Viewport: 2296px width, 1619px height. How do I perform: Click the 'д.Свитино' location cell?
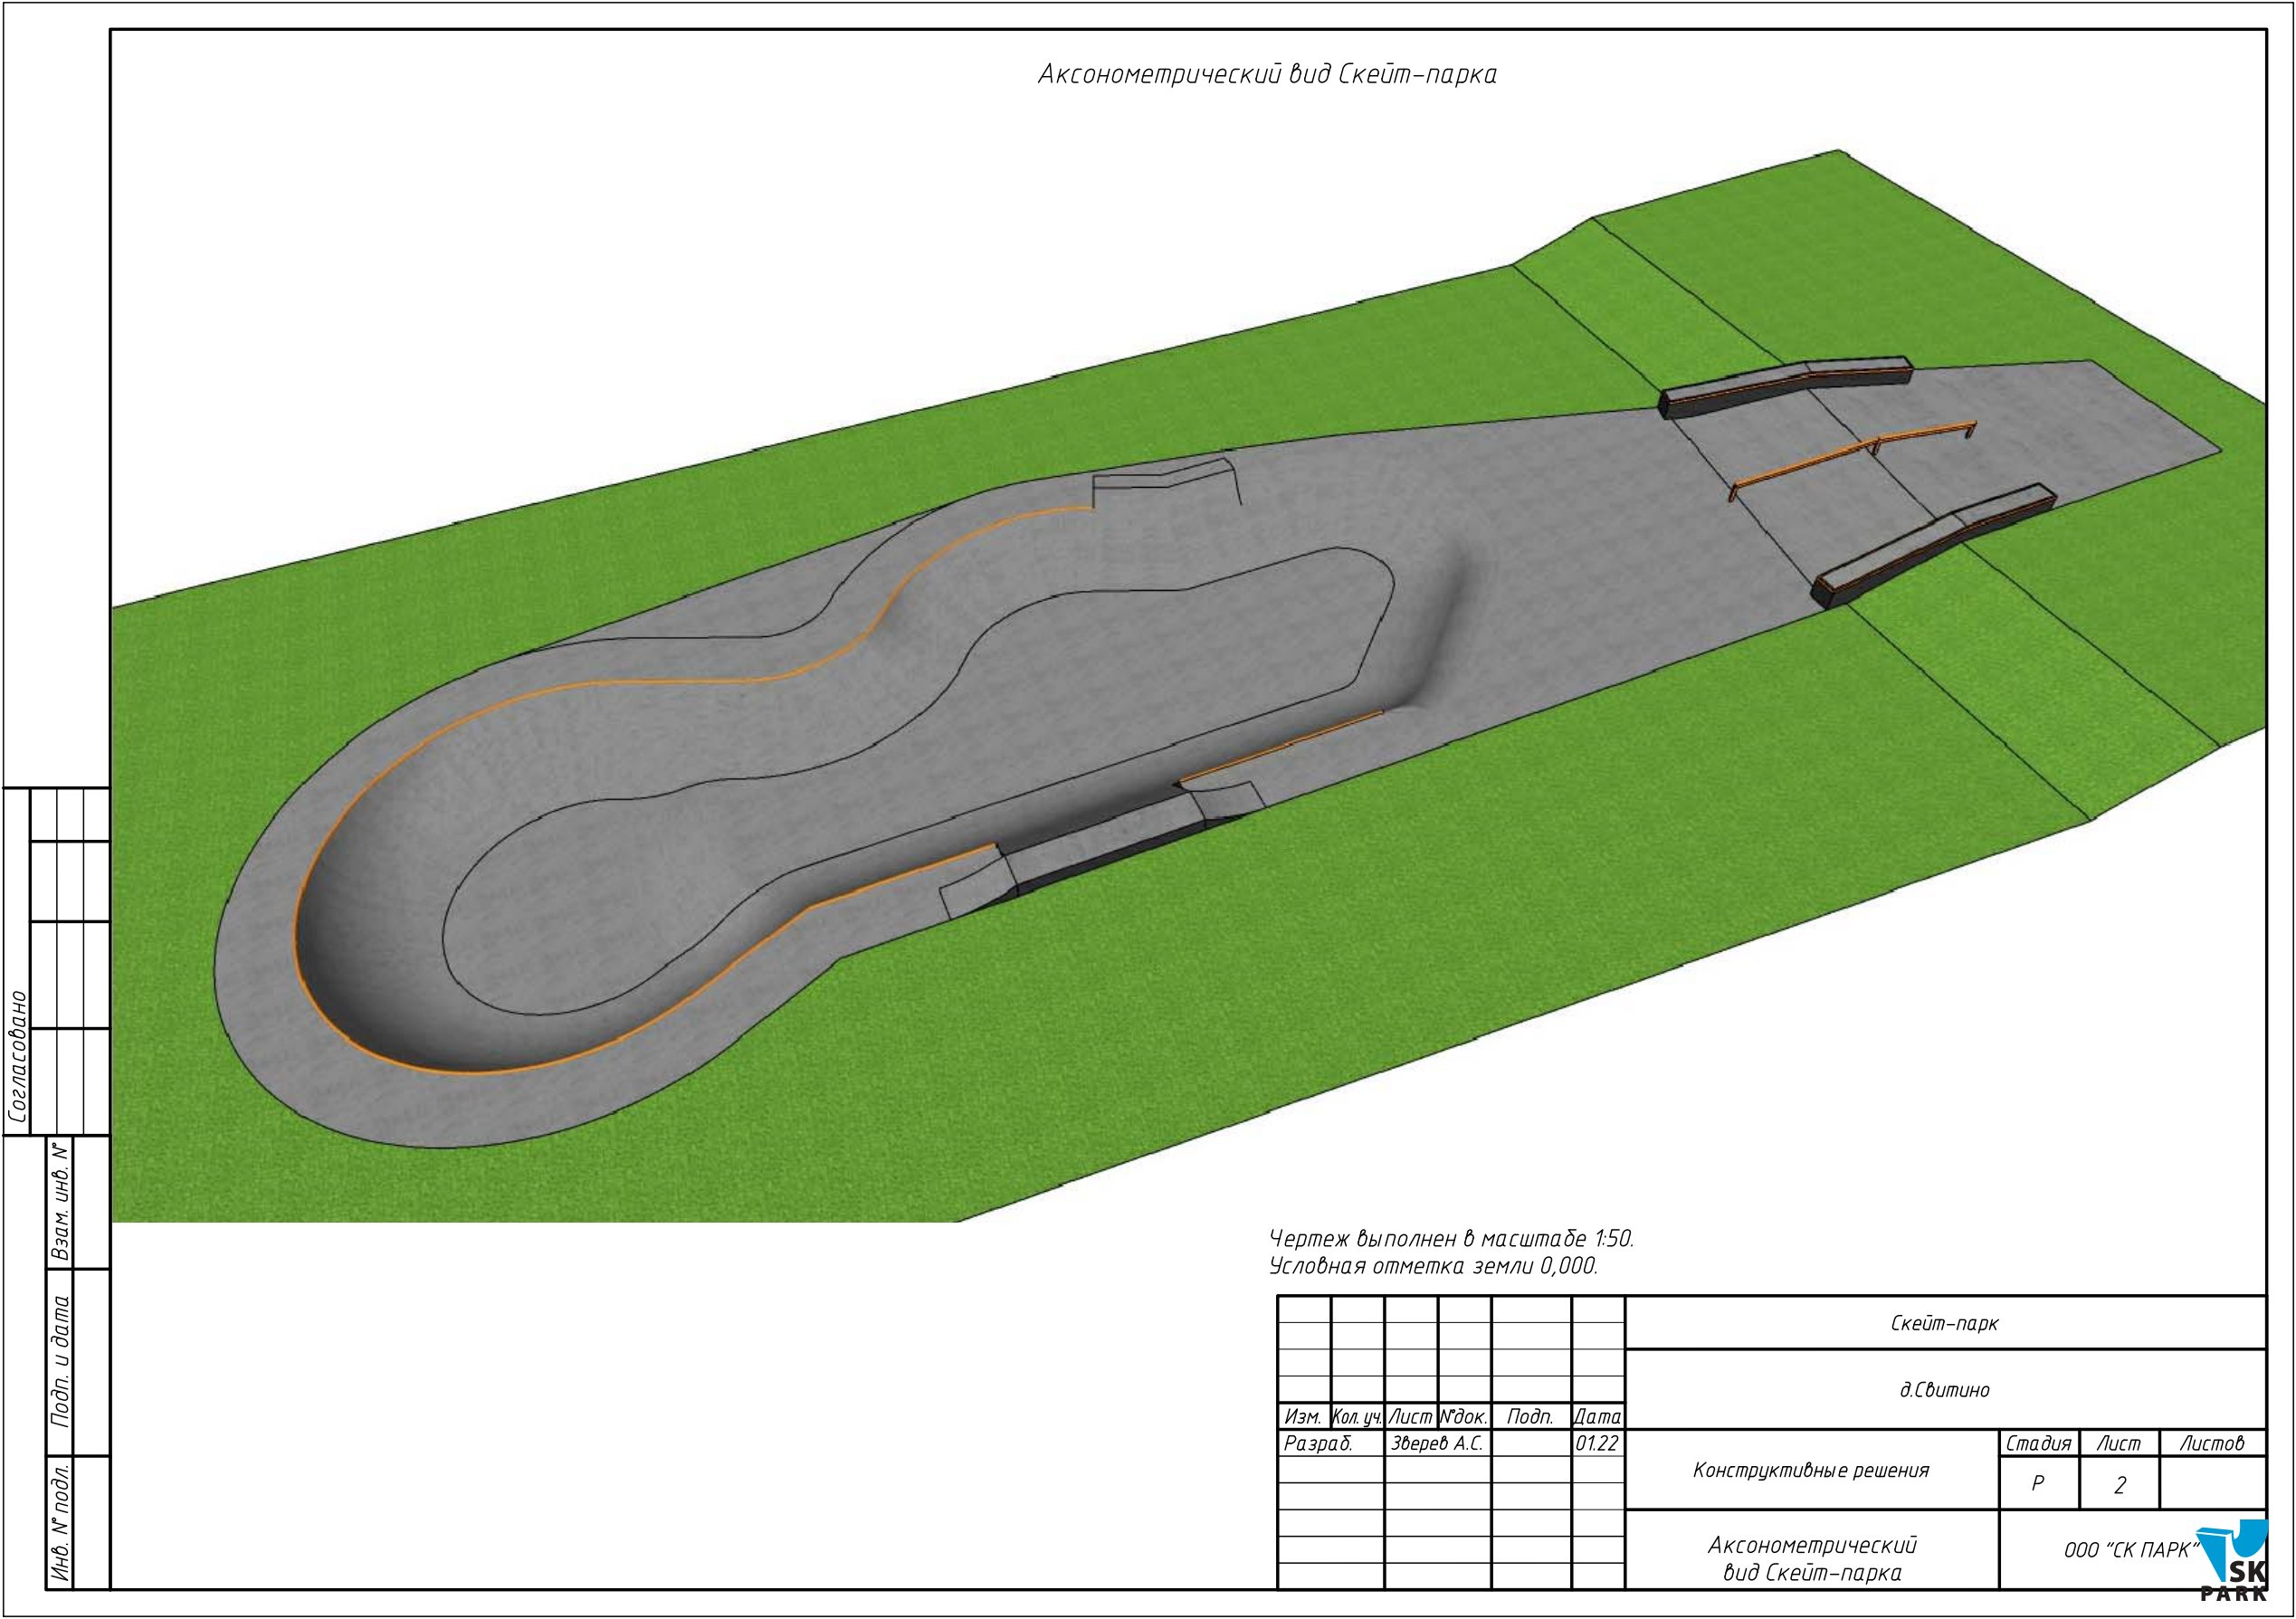(1944, 1389)
